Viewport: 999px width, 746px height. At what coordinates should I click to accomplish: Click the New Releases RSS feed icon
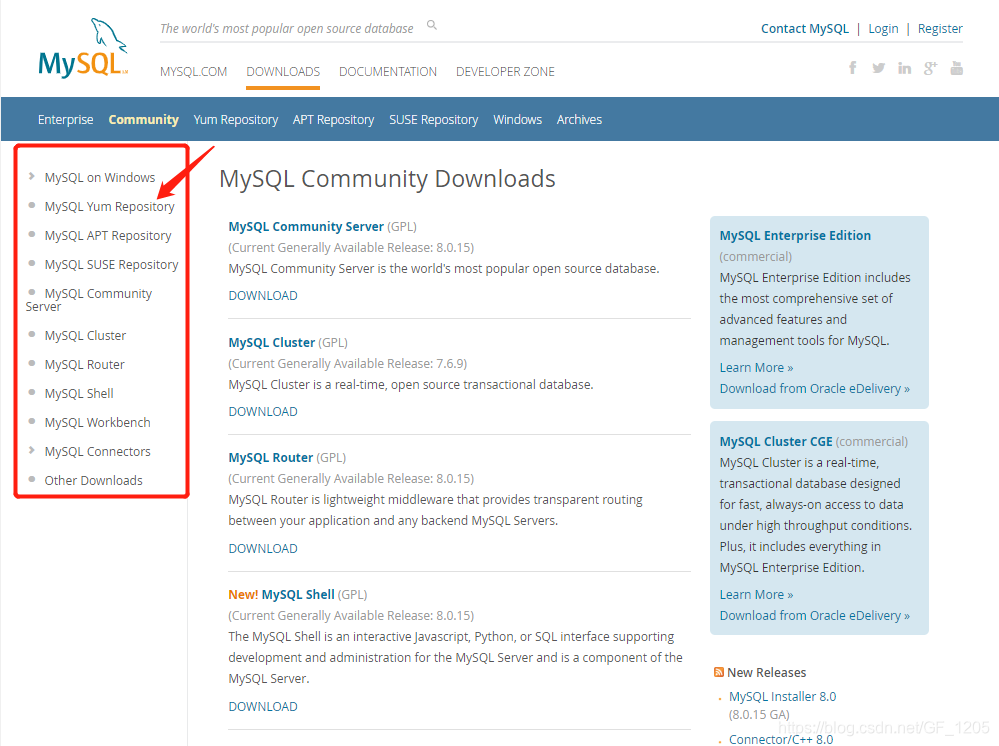(719, 672)
